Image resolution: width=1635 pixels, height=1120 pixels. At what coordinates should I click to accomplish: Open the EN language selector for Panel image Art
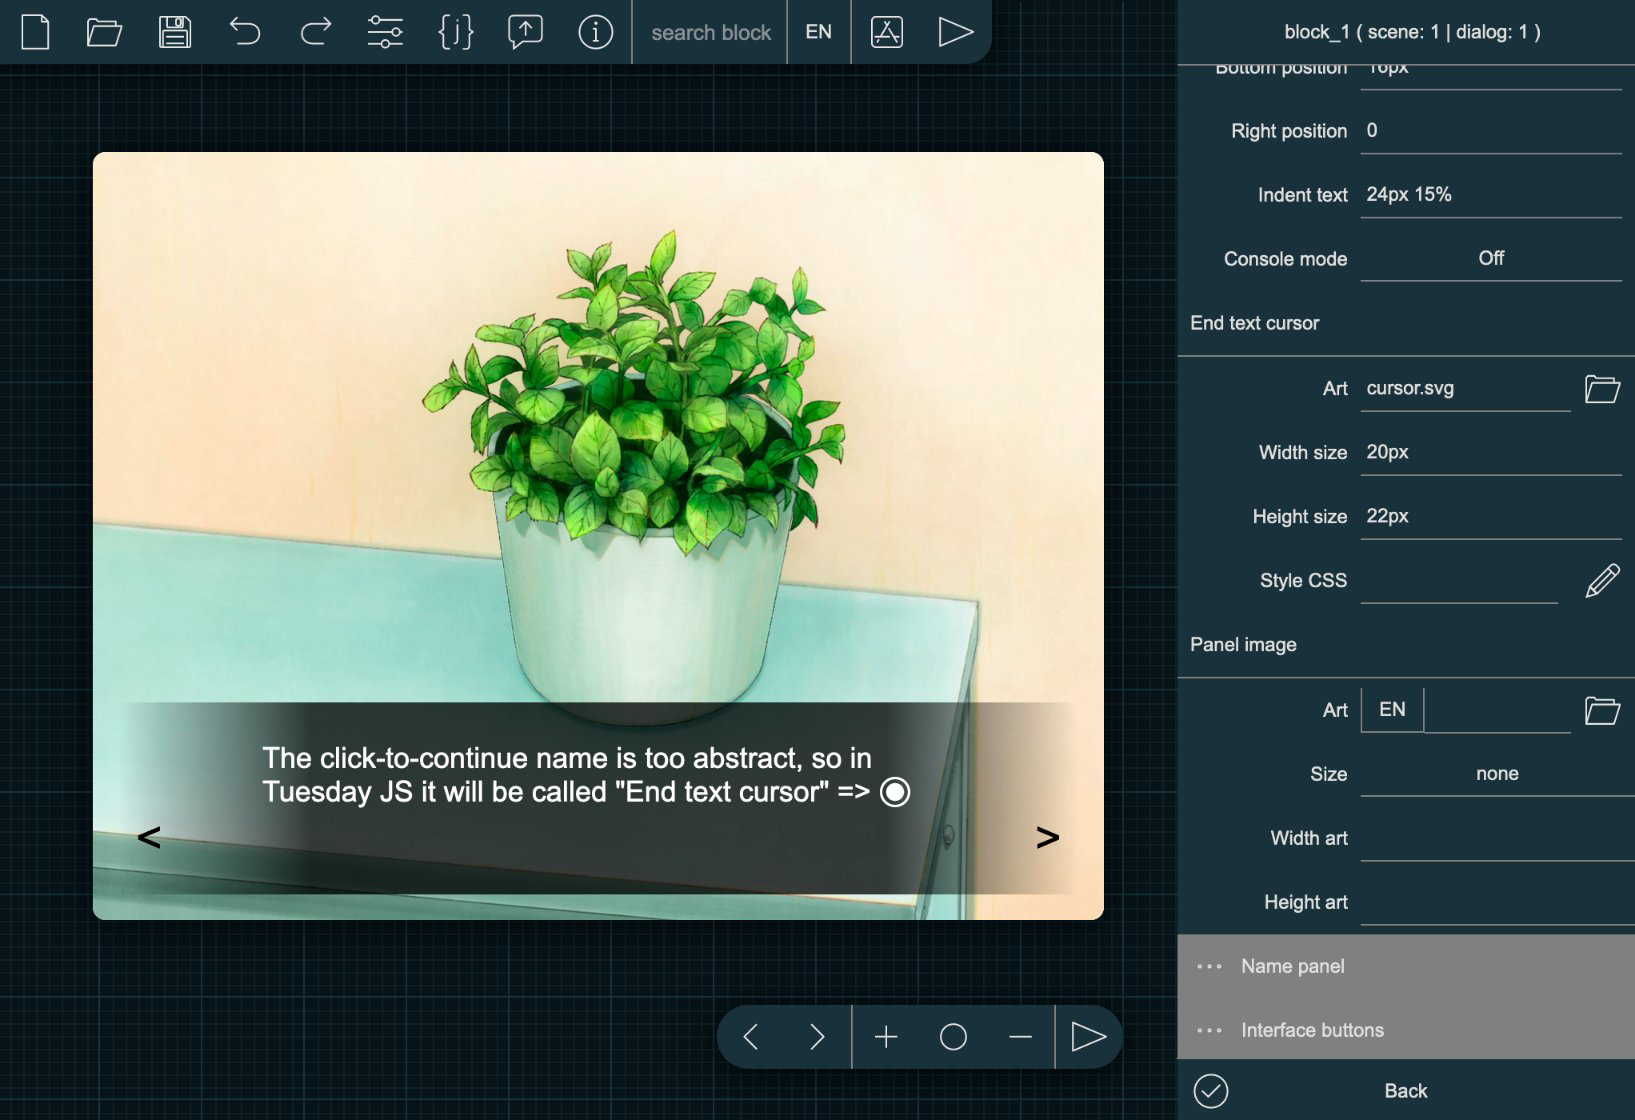coord(1391,709)
